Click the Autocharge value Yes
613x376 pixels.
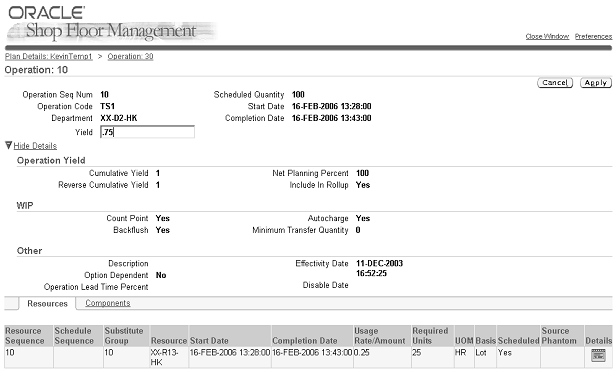point(363,218)
